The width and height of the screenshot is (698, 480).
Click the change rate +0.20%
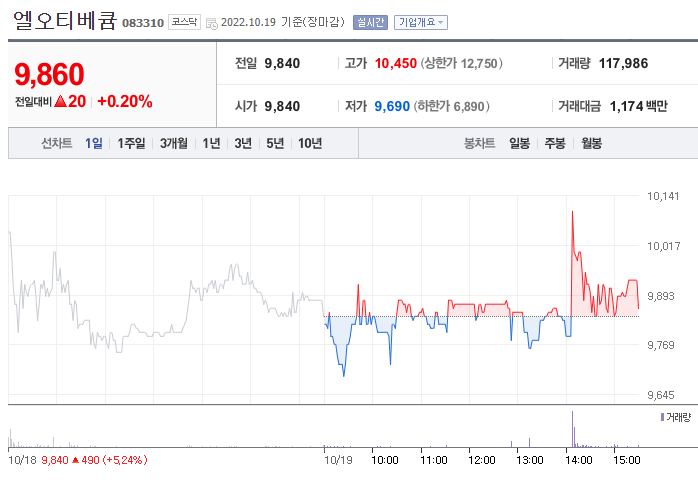[x=125, y=102]
